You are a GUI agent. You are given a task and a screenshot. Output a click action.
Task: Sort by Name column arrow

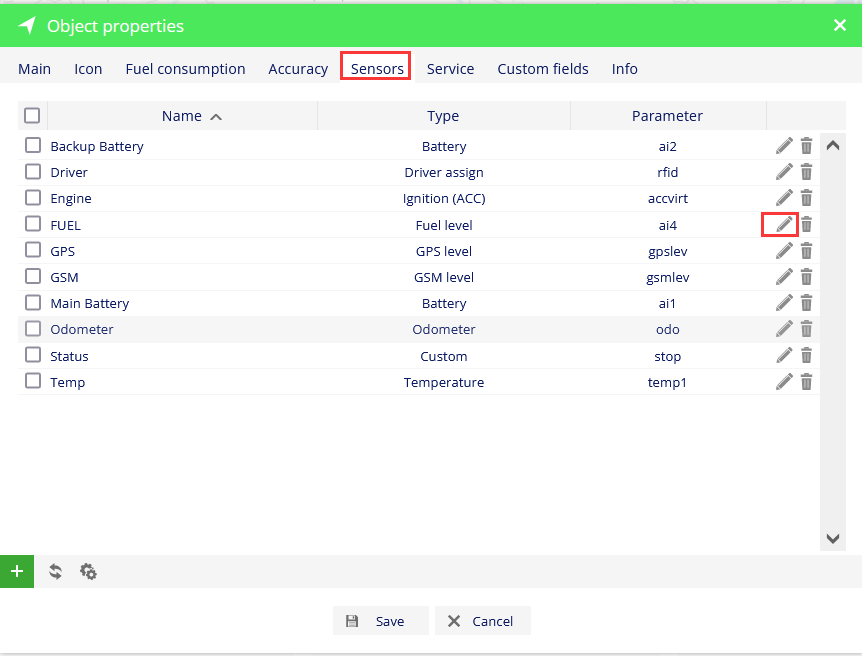(216, 117)
